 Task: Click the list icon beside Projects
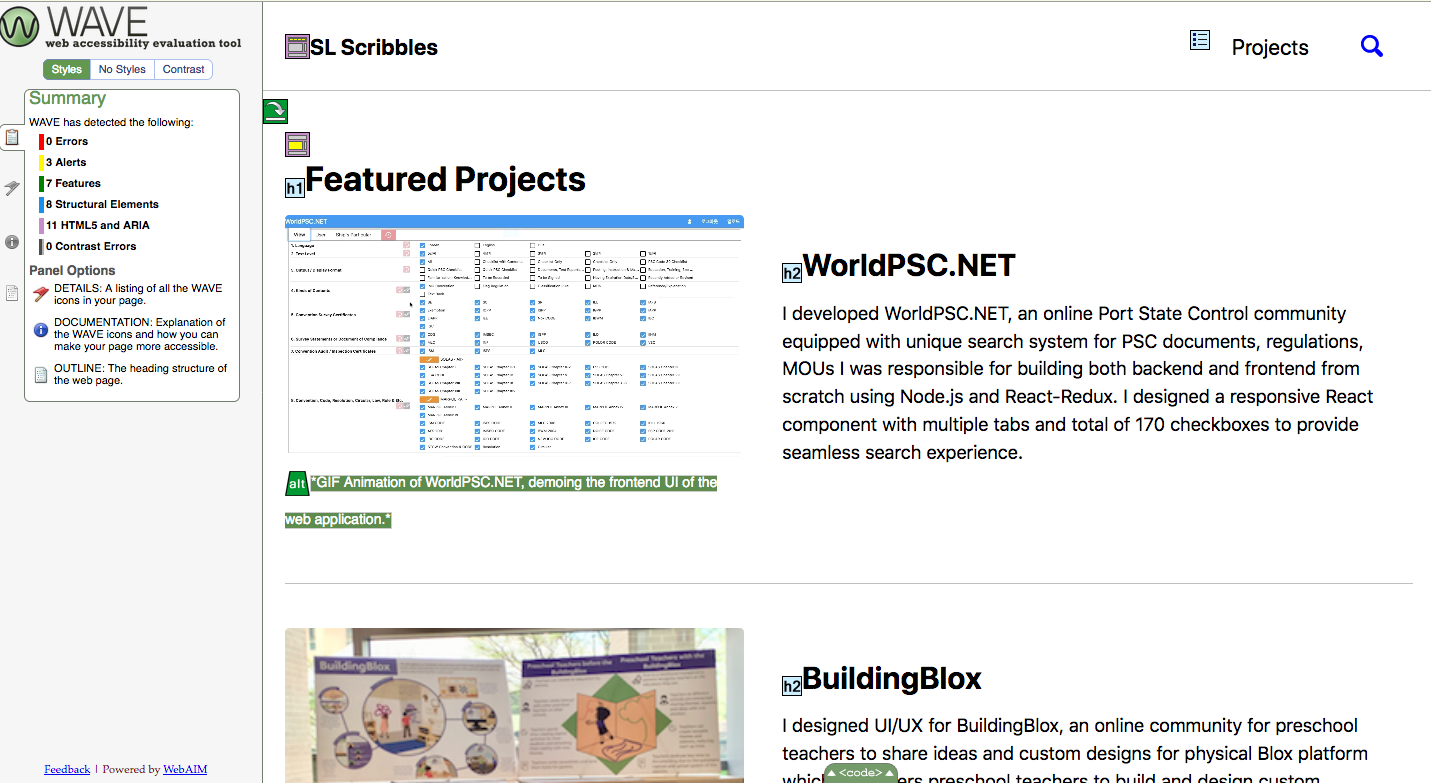point(1200,40)
